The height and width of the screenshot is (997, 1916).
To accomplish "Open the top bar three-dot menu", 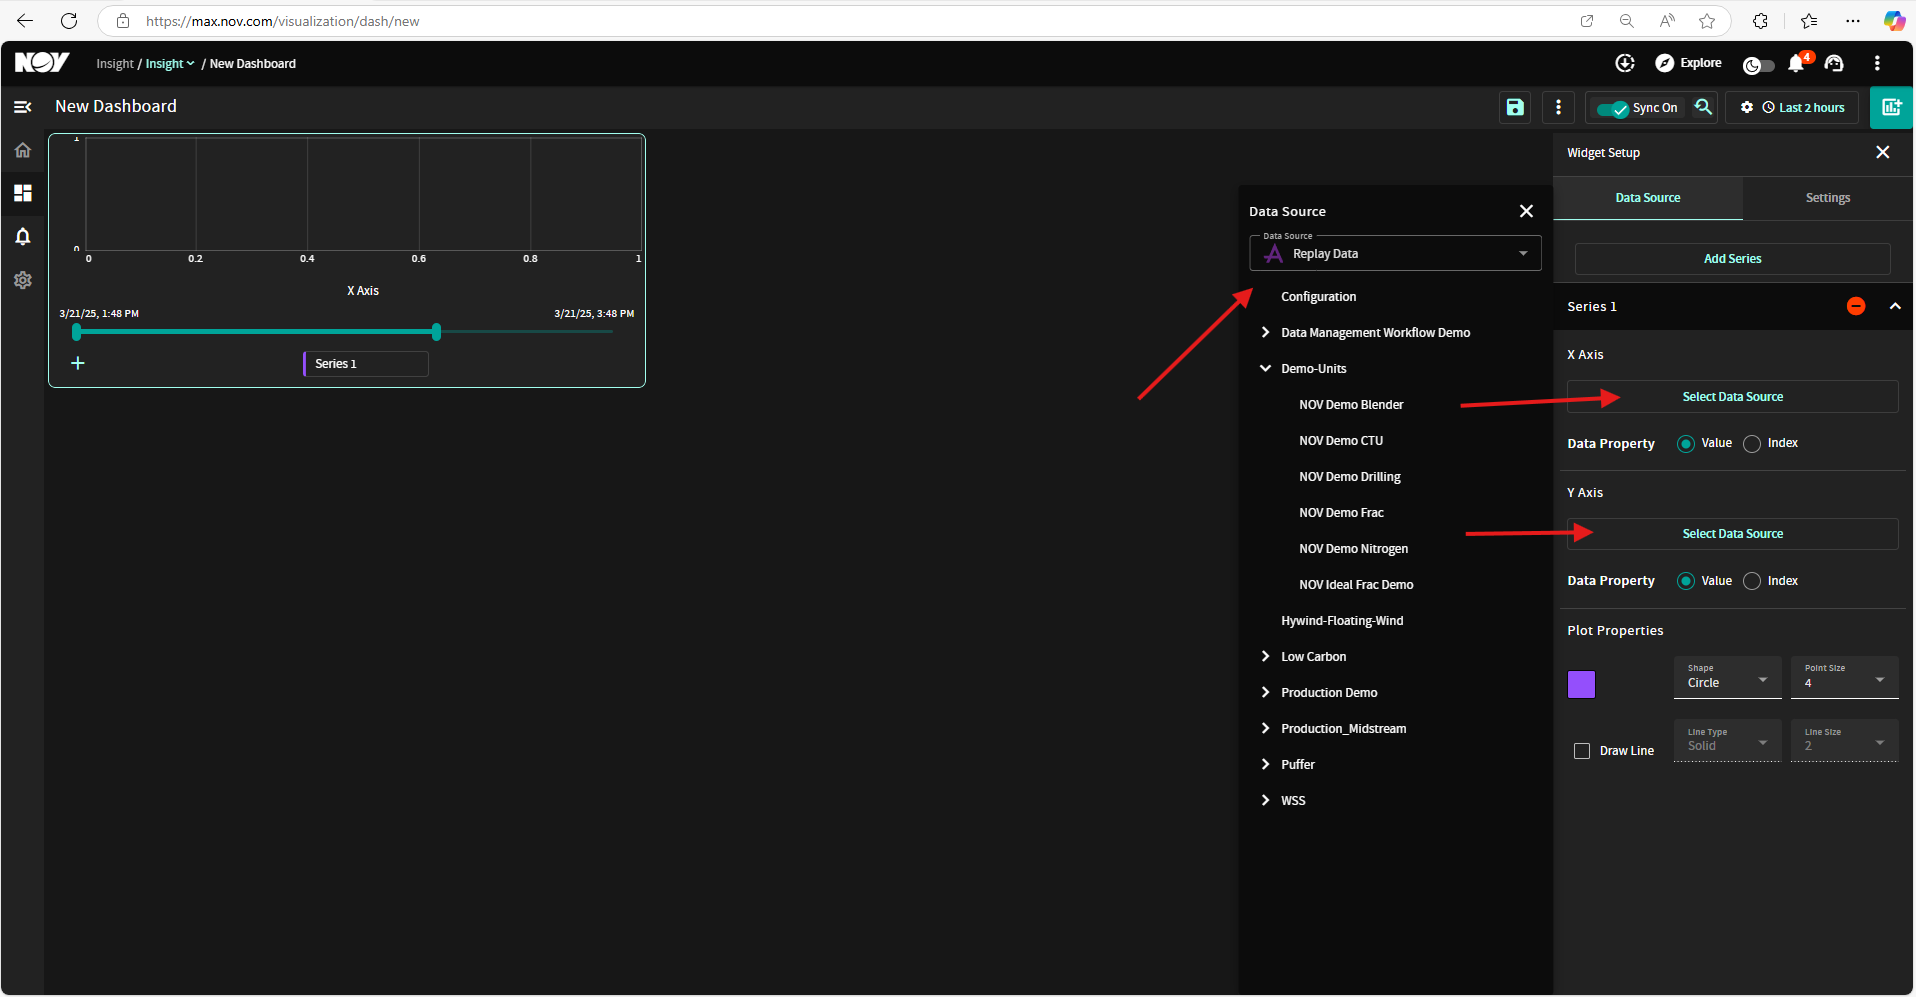I will point(1877,63).
